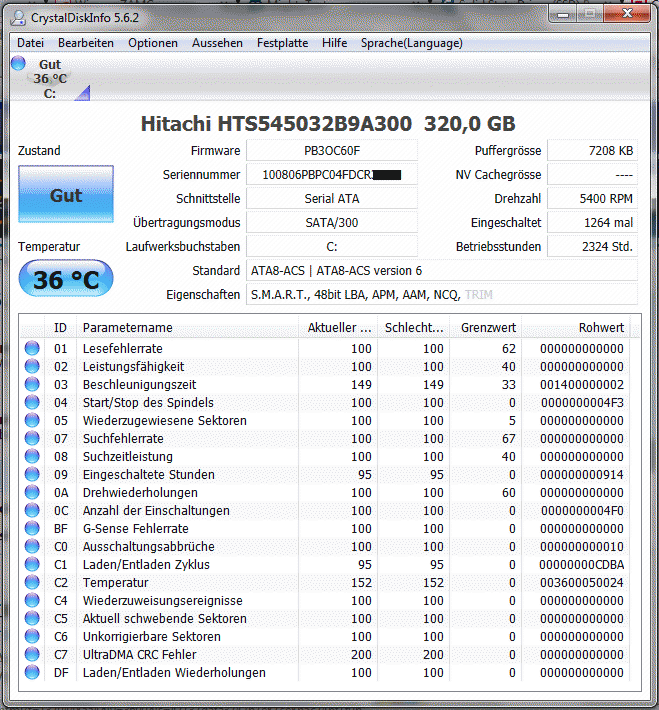Image resolution: width=659 pixels, height=710 pixels.
Task: Click status orb for Drehwiederholungen row
Action: pos(32,492)
